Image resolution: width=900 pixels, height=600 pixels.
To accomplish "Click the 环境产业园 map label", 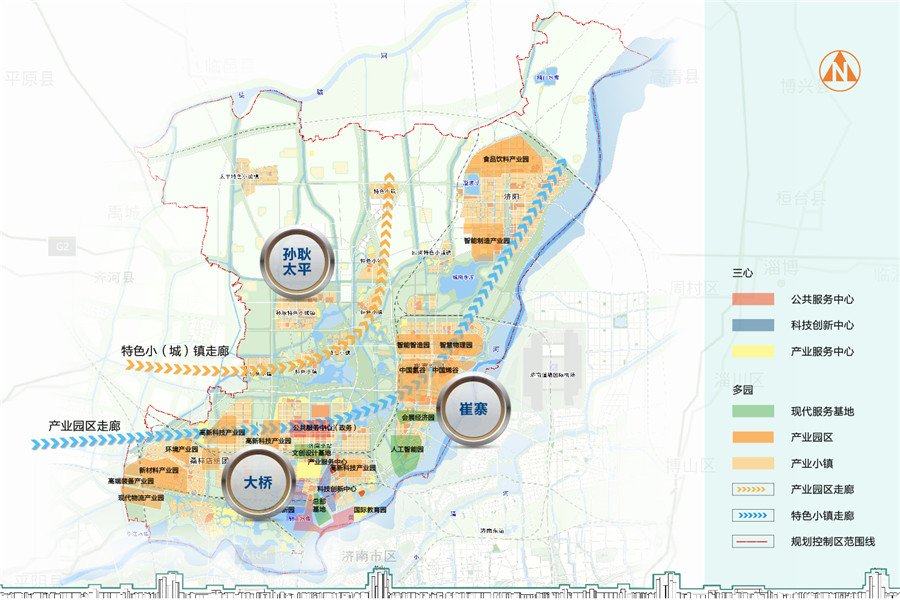I will tap(182, 449).
